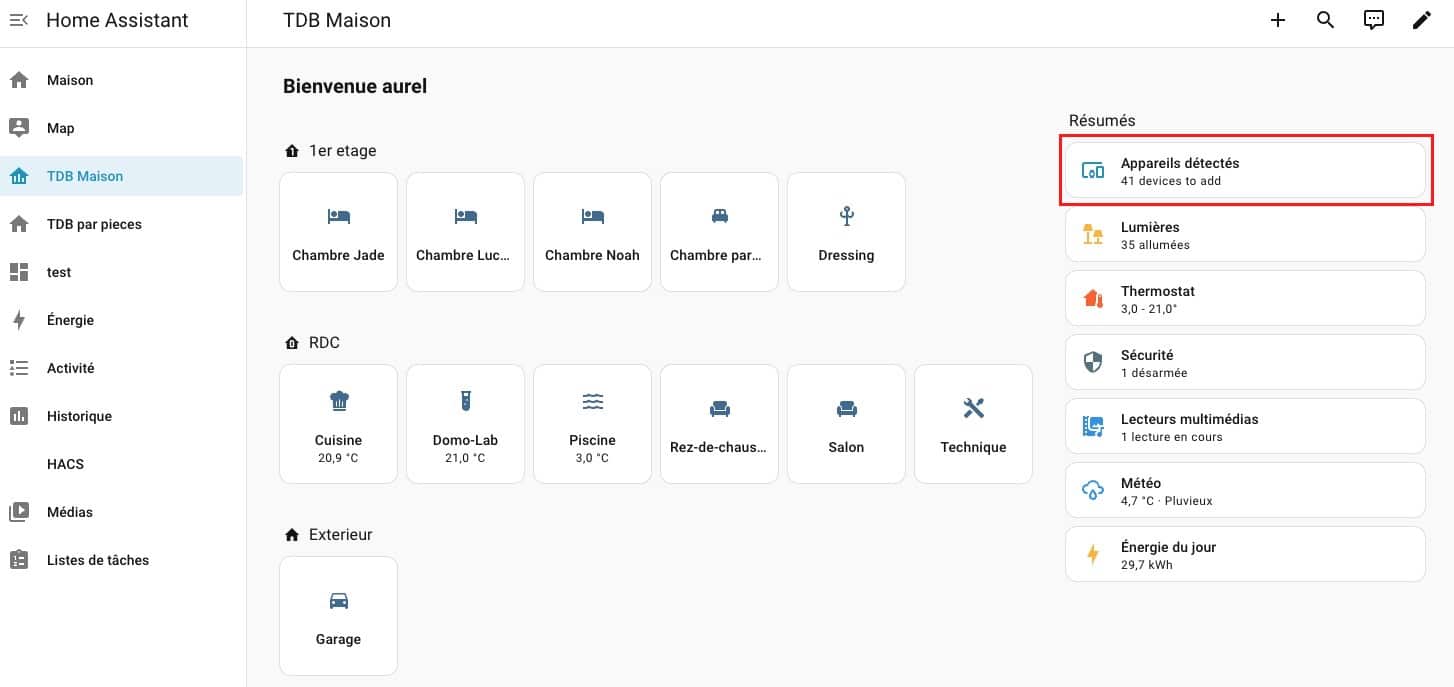1454x687 pixels.
Task: Open the assistant chat icon
Action: [1374, 20]
